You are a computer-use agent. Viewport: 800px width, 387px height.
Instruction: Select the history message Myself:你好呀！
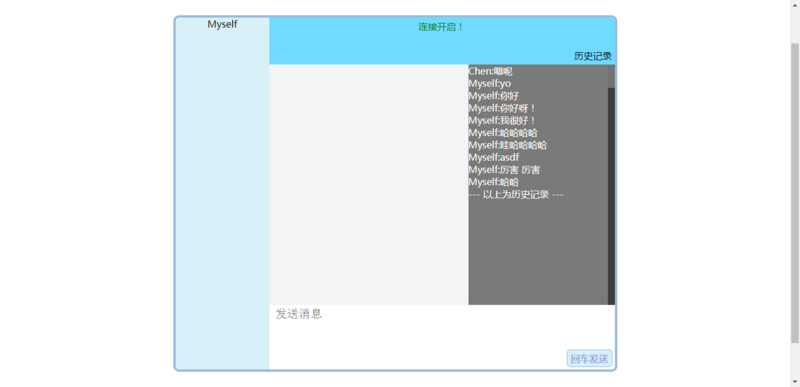[x=503, y=108]
